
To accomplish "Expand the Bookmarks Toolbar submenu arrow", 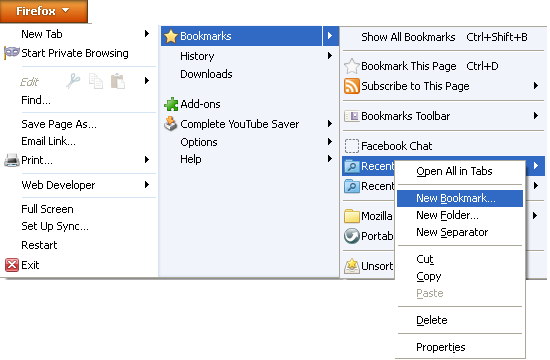I will coord(536,115).
